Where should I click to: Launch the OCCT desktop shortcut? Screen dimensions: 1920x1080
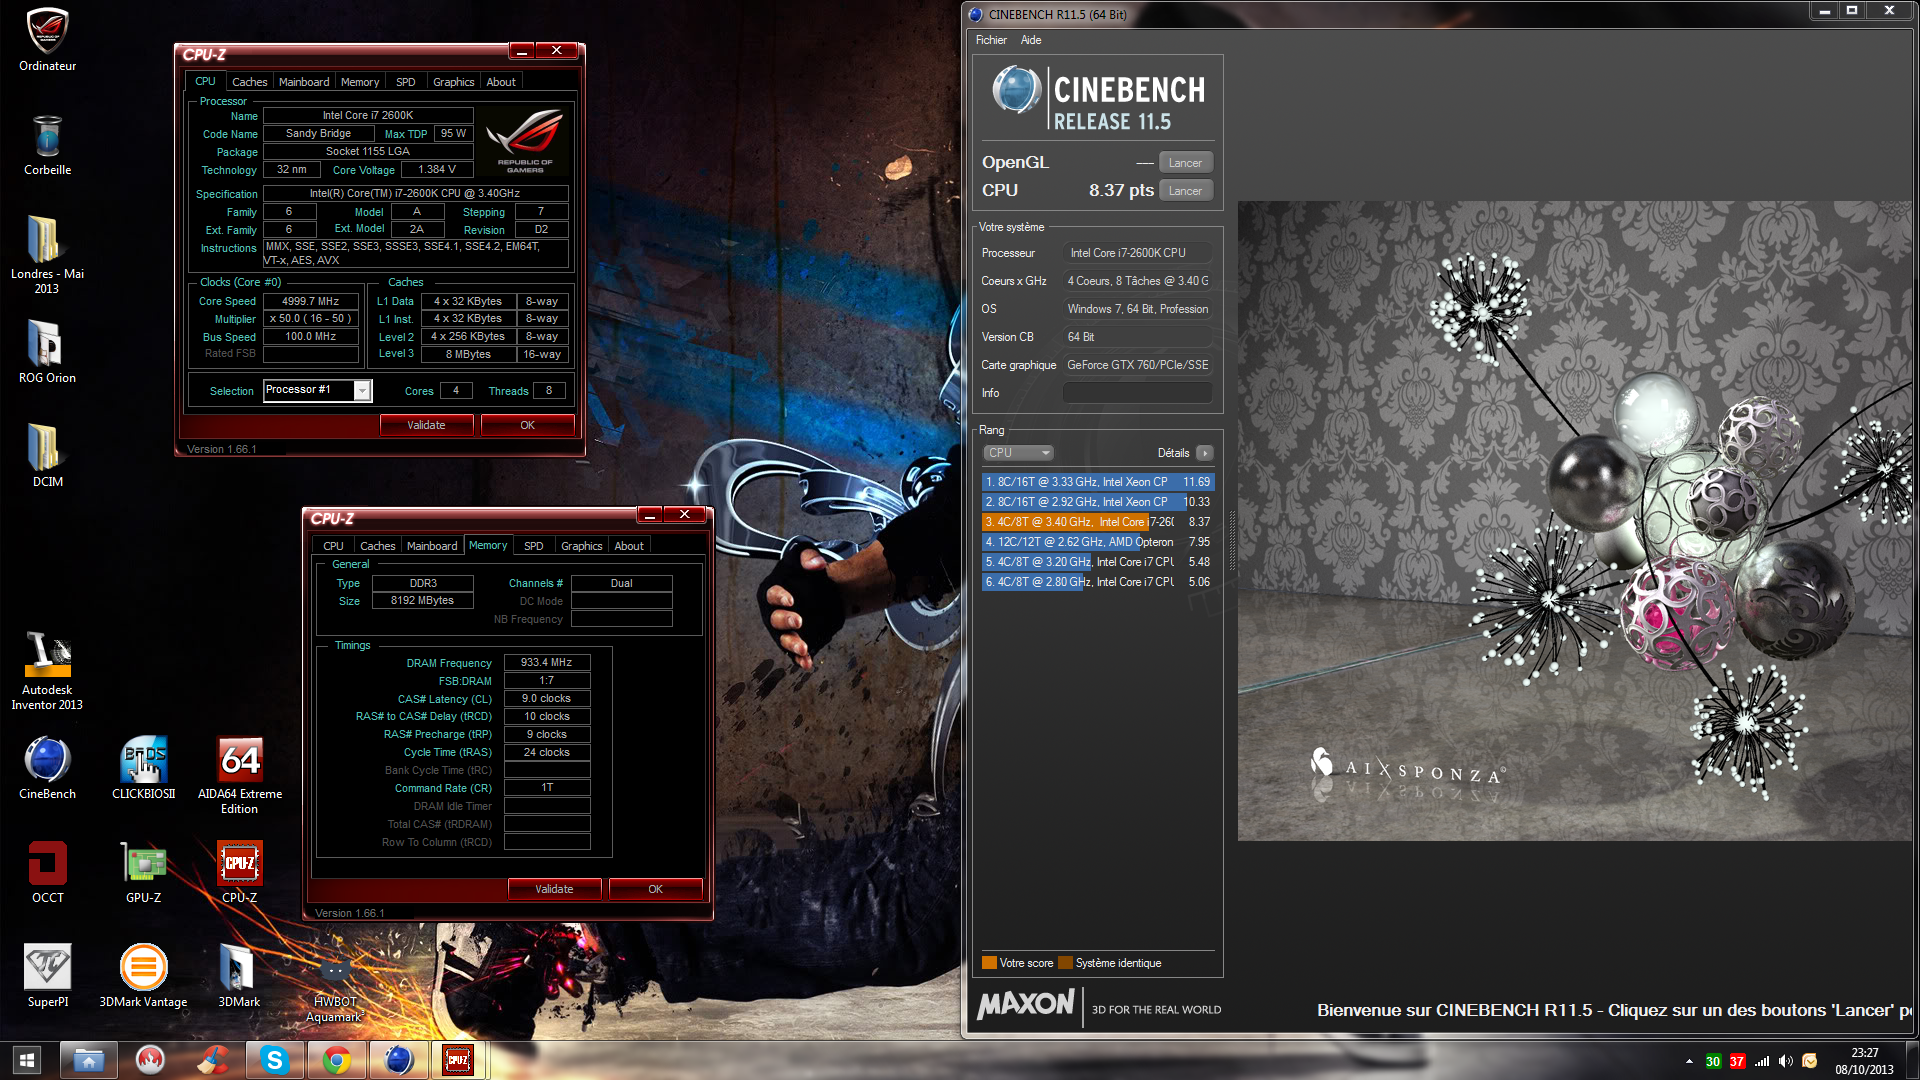click(47, 872)
